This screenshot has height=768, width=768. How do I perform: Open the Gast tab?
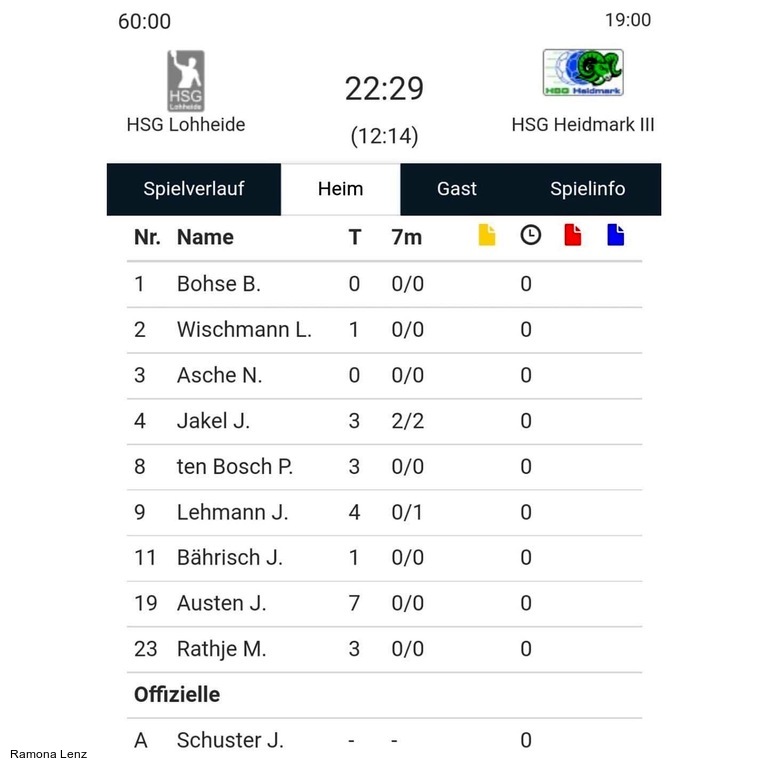pos(457,189)
